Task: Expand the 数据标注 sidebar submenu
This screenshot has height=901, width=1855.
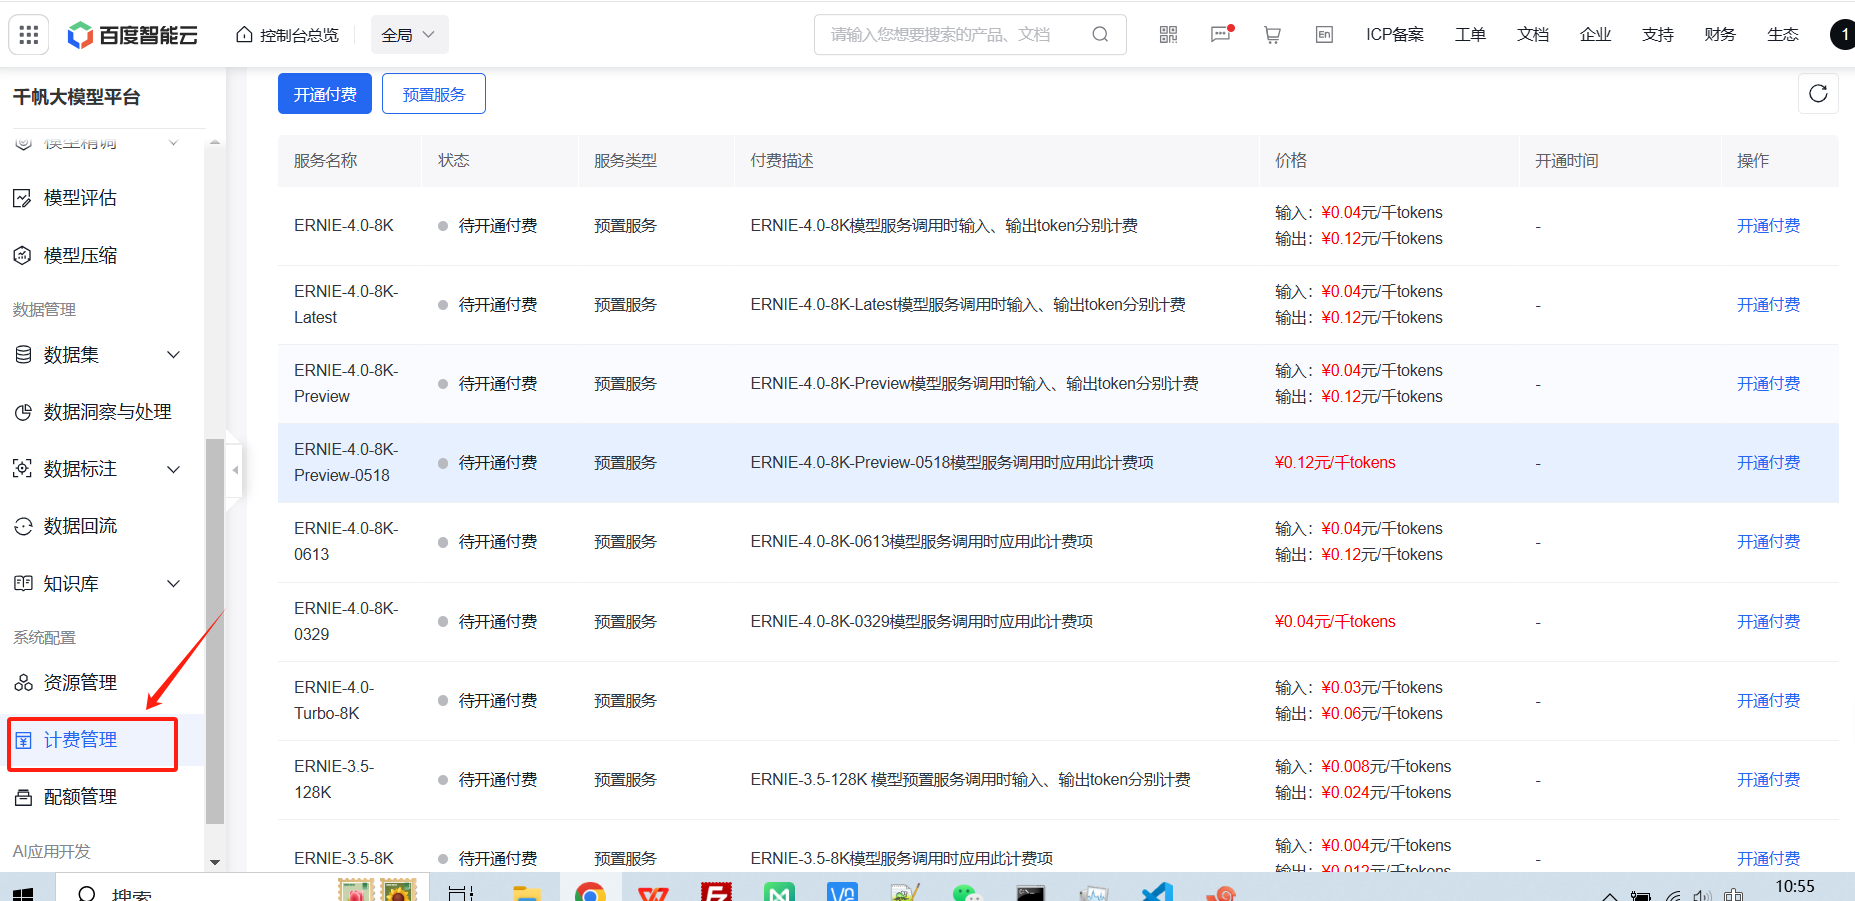Action: (173, 469)
